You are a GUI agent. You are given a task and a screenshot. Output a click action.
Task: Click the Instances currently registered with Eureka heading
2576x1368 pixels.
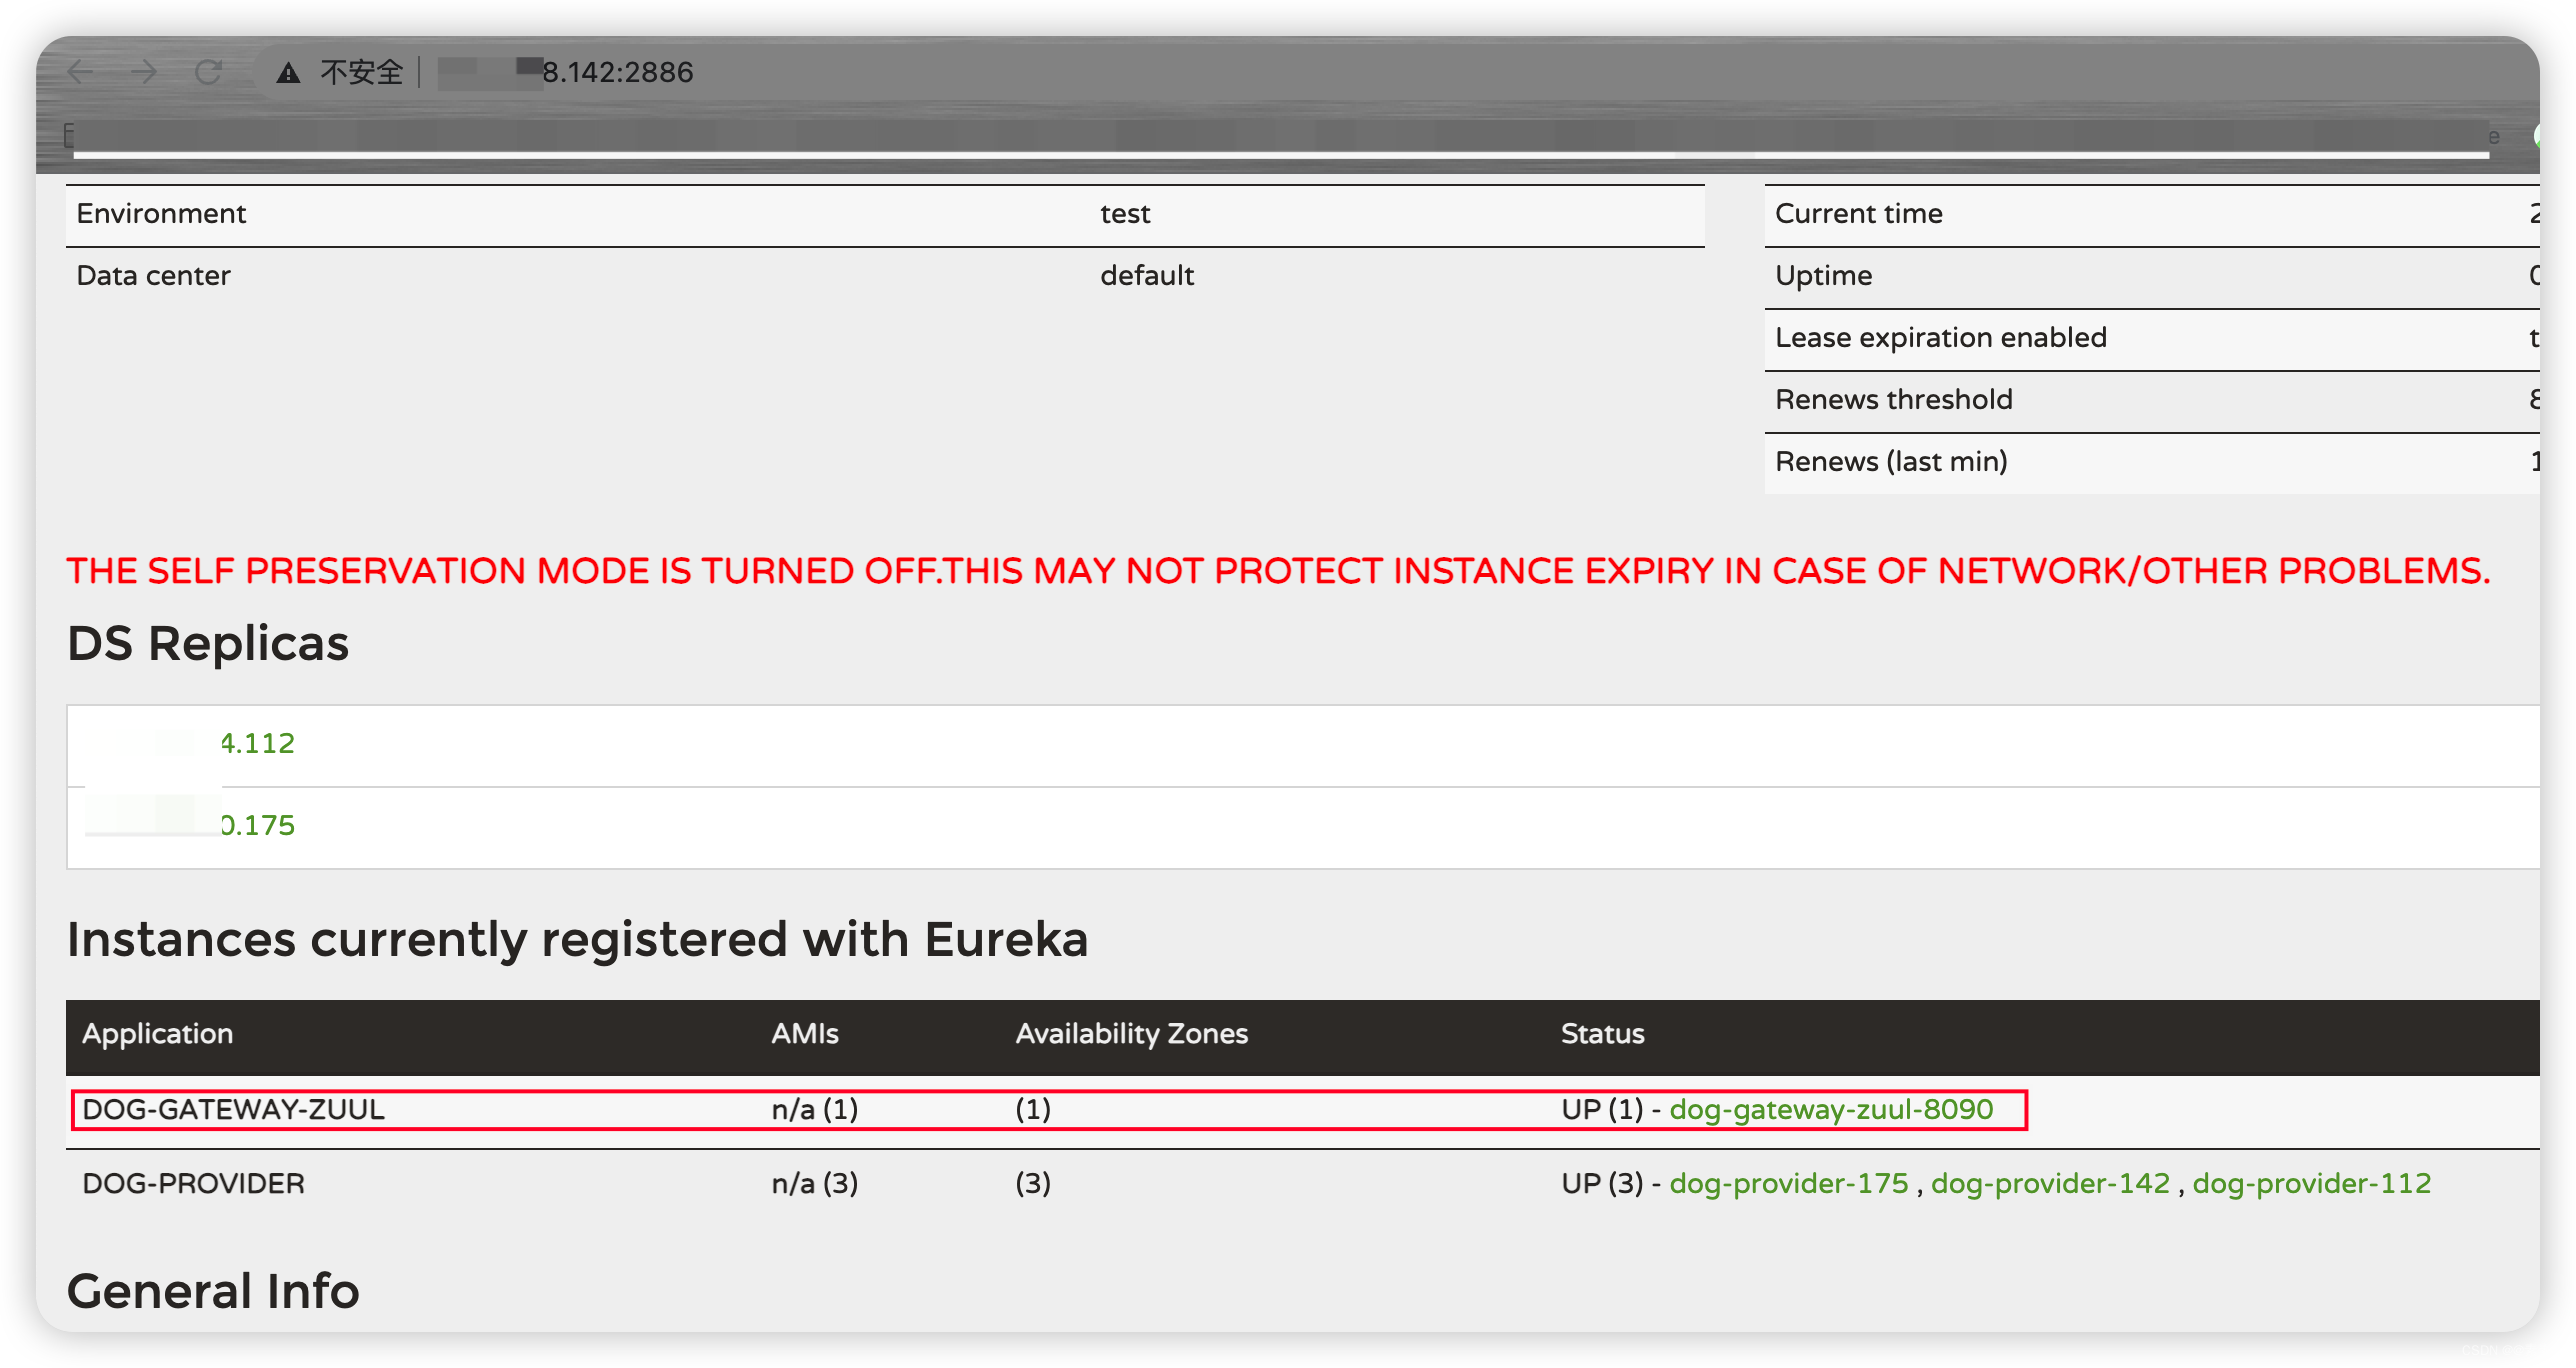[577, 940]
